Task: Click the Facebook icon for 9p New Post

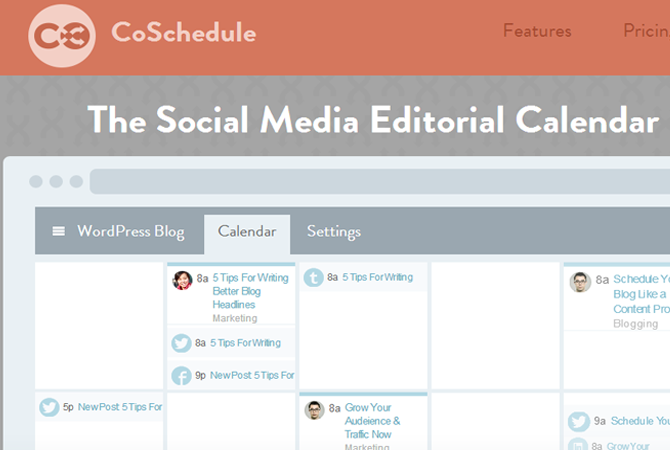Action: [x=182, y=376]
